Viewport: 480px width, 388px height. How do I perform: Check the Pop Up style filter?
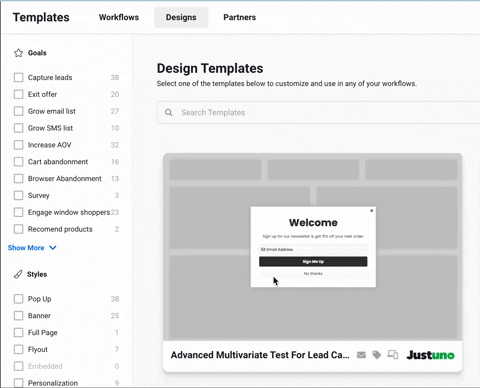point(19,299)
